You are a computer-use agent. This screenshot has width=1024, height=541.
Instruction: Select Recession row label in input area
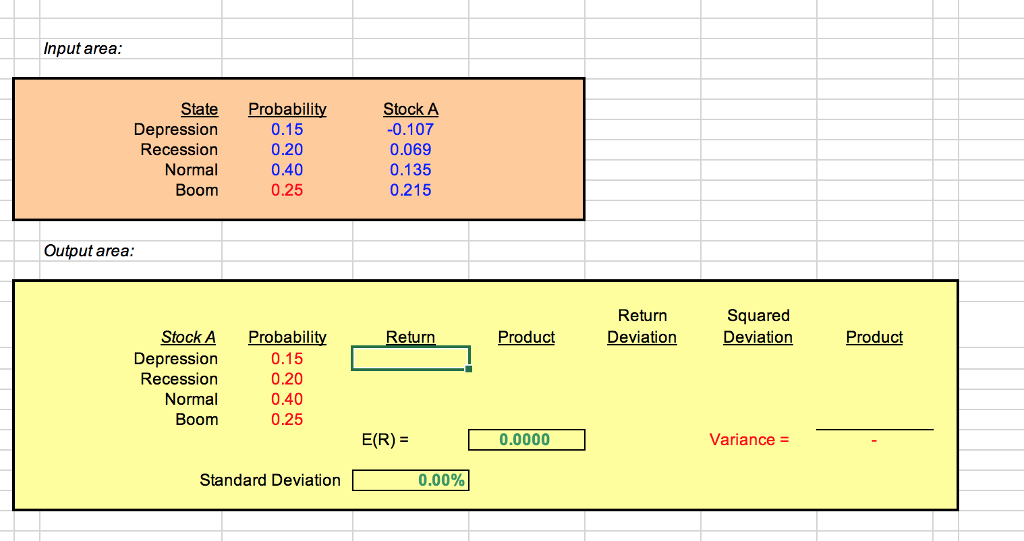(179, 150)
